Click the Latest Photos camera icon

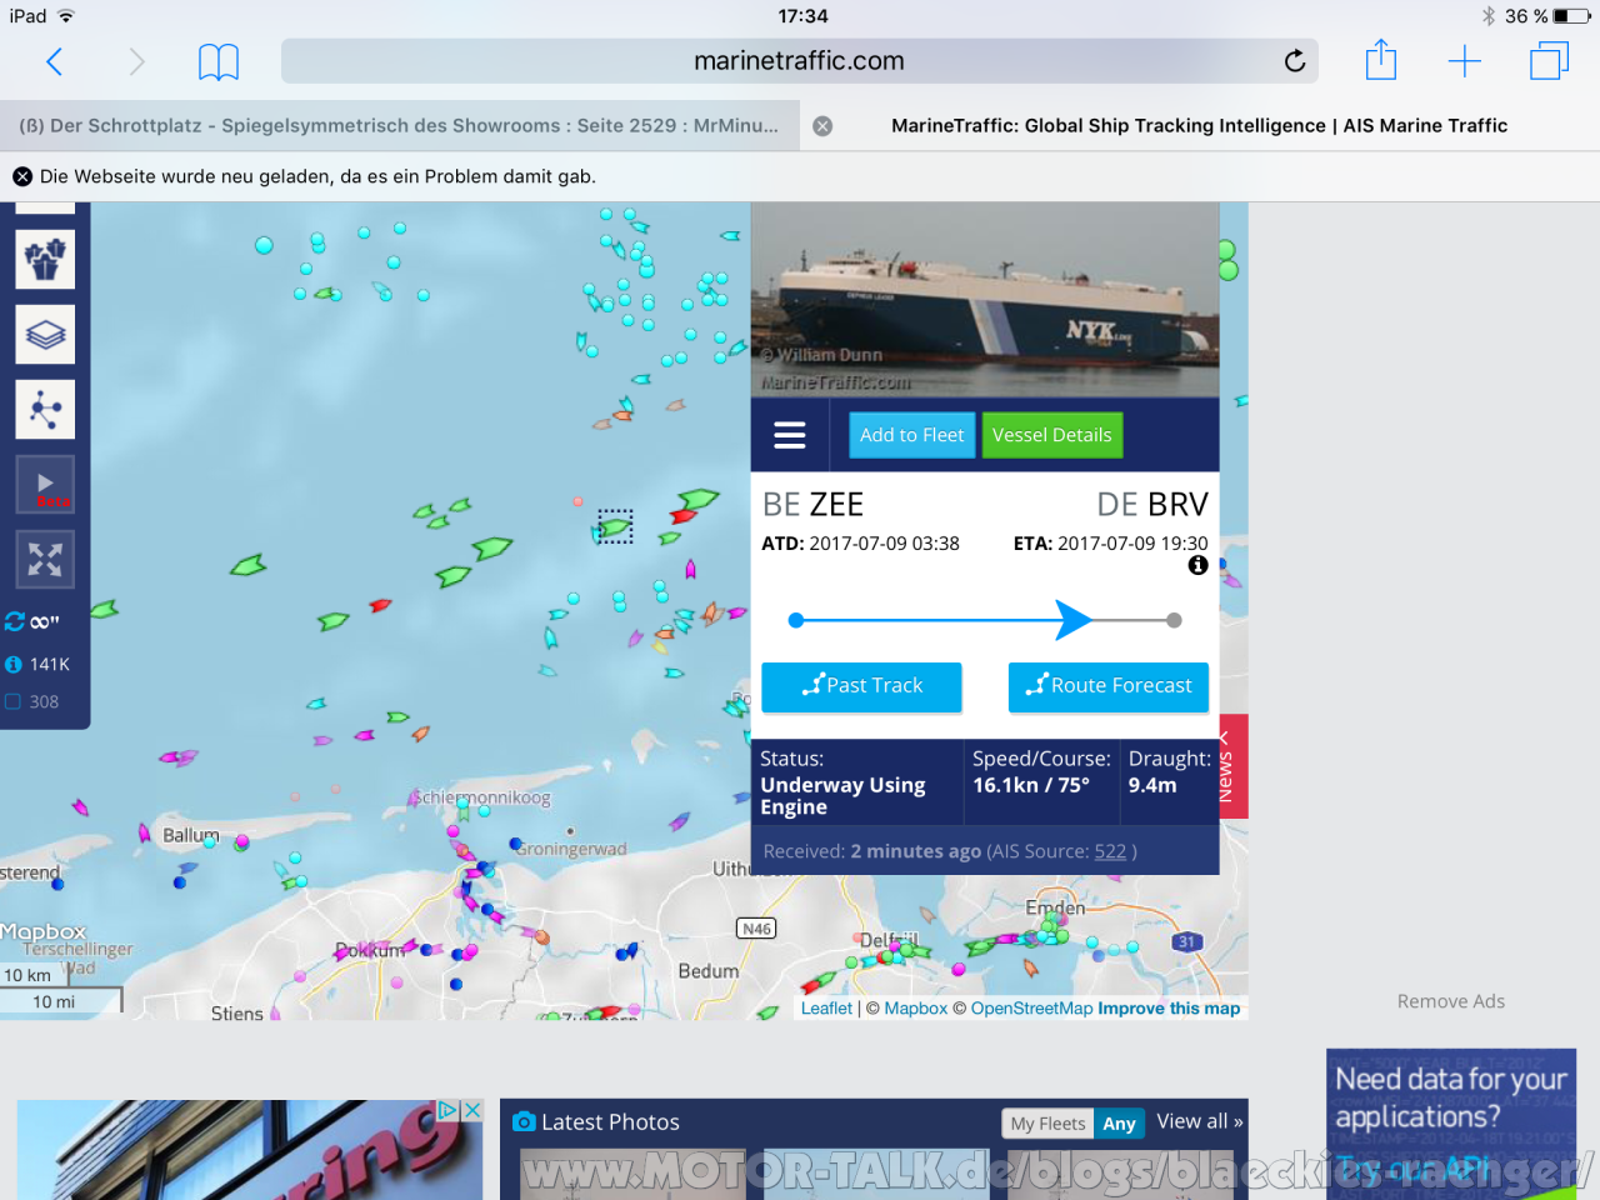click(x=524, y=1122)
